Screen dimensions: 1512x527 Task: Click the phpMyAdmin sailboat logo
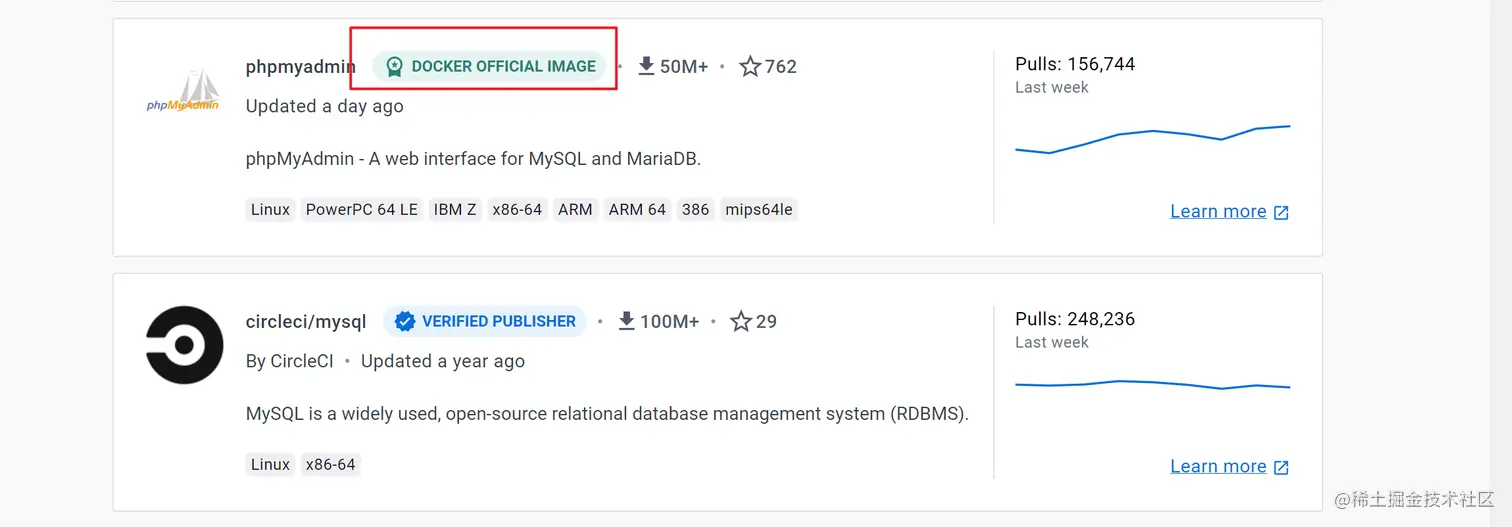click(183, 91)
